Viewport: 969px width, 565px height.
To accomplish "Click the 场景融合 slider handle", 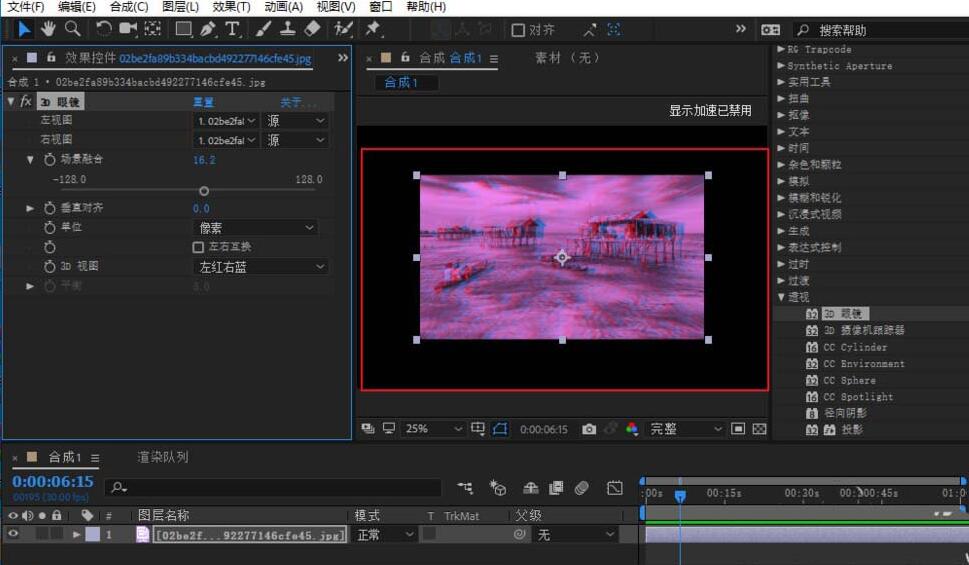I will pyautogui.click(x=204, y=190).
